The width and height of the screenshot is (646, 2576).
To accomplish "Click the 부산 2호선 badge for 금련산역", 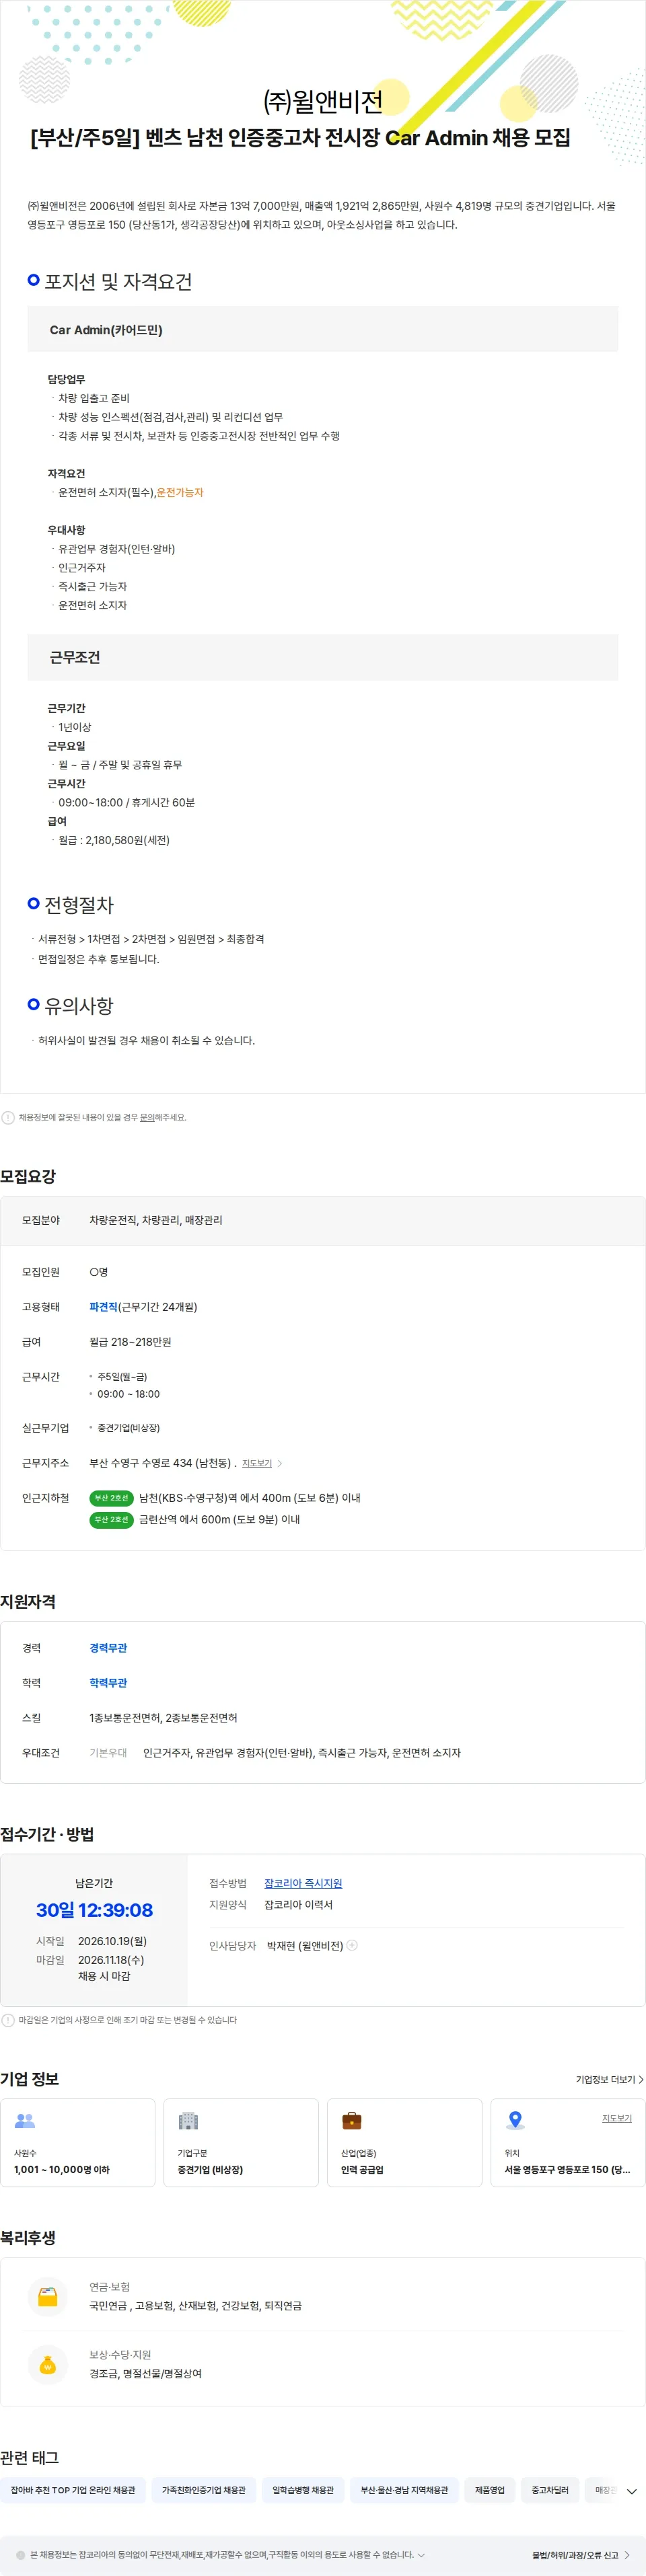I will [112, 1520].
